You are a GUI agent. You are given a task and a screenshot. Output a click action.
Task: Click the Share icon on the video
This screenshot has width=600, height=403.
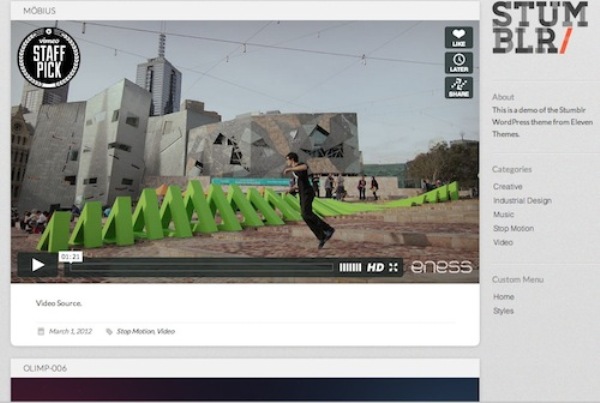point(458,88)
